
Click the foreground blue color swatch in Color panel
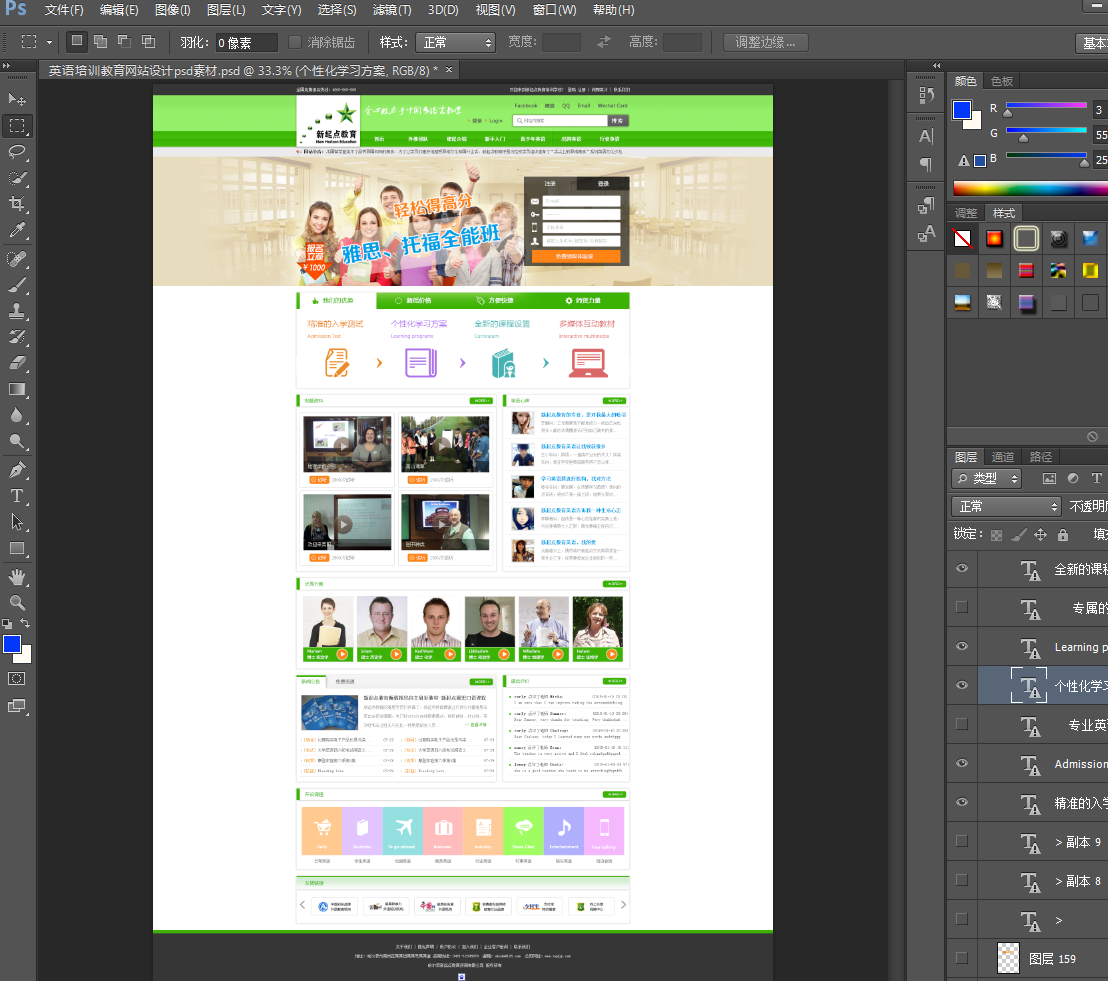coord(961,110)
